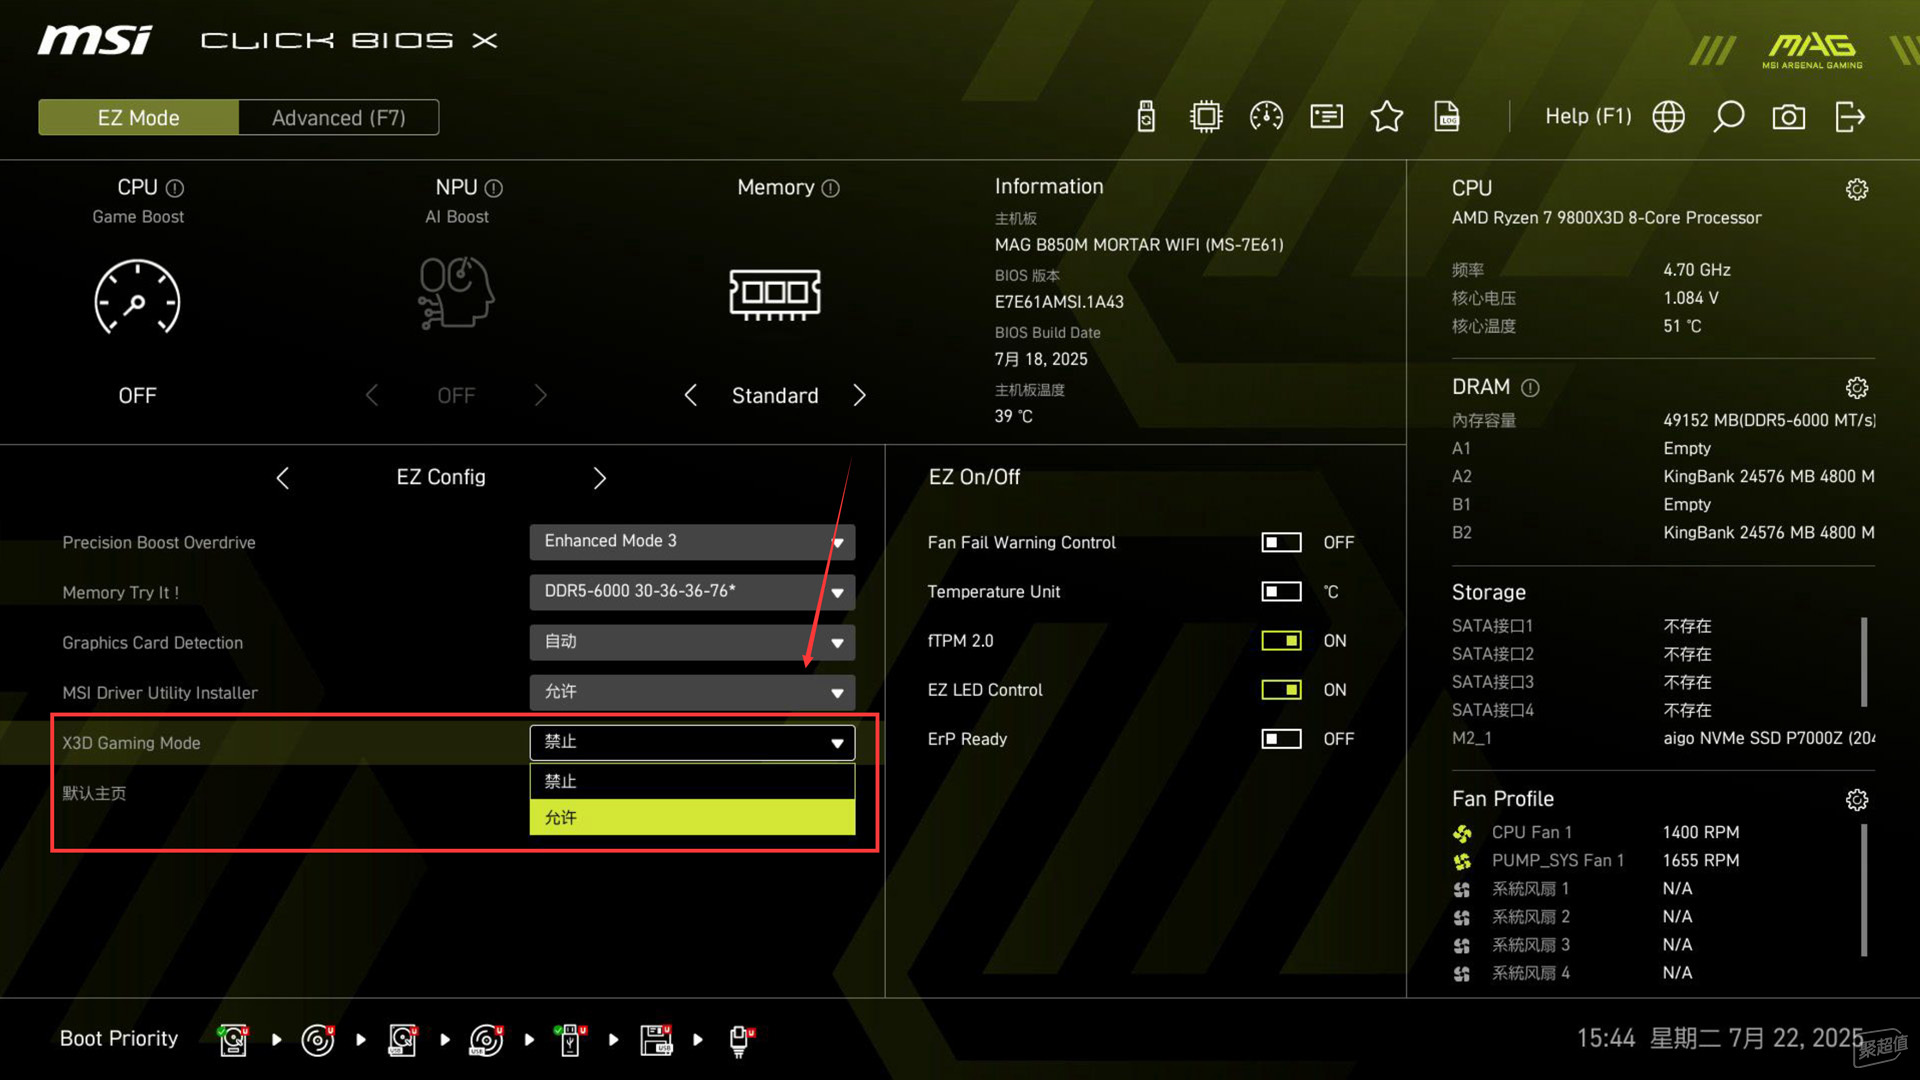Screen dimensions: 1920x1080
Task: Click previous arrow for AI Boost
Action: pyautogui.click(x=372, y=395)
